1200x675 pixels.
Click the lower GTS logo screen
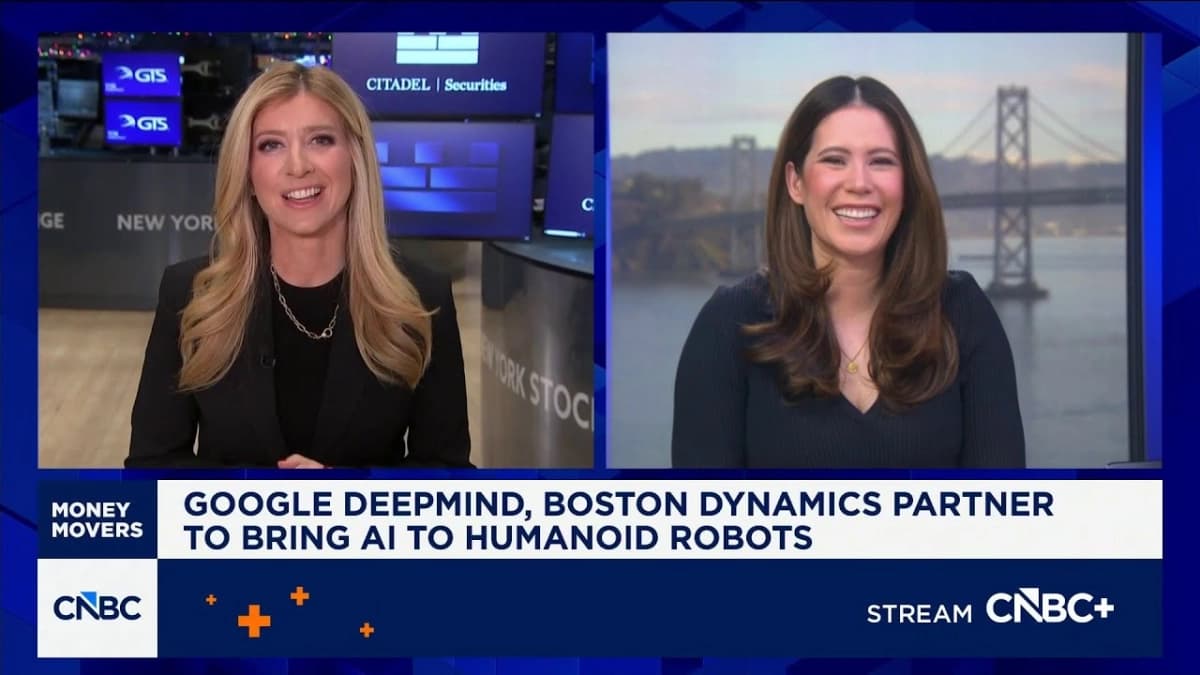click(144, 122)
